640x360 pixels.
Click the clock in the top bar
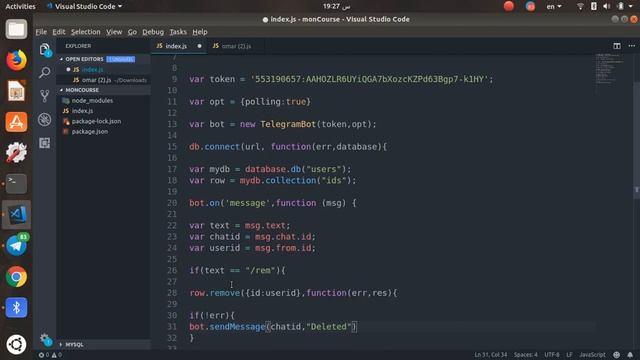337,6
